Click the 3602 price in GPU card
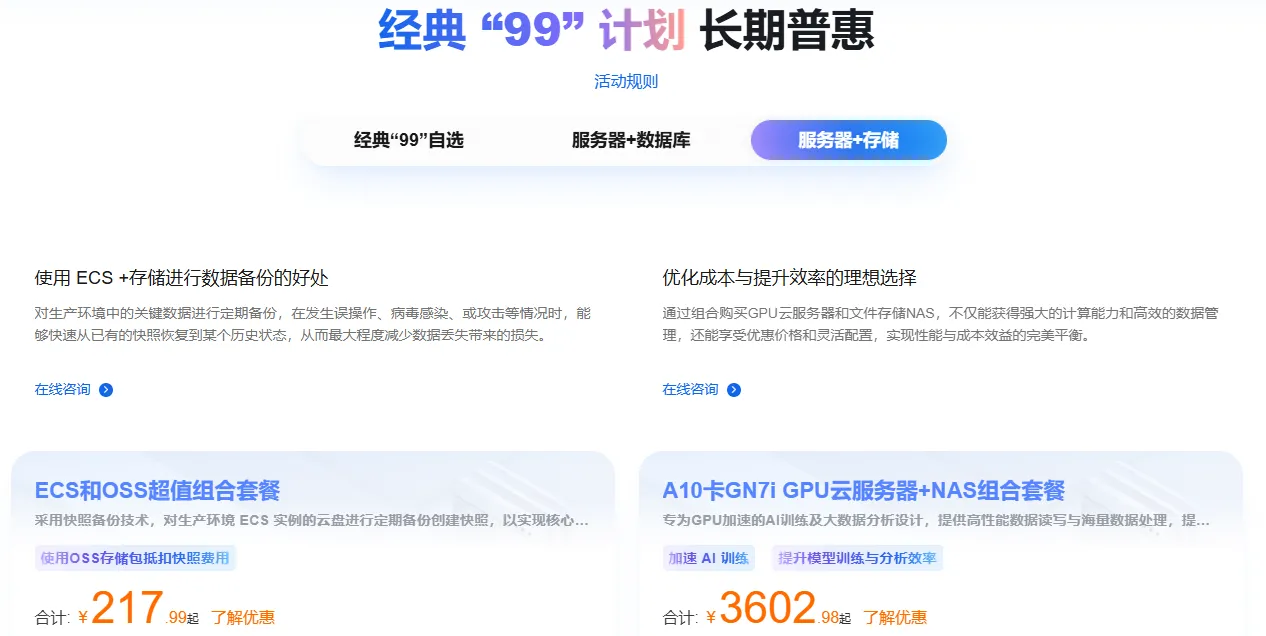The image size is (1266, 636). 768,607
